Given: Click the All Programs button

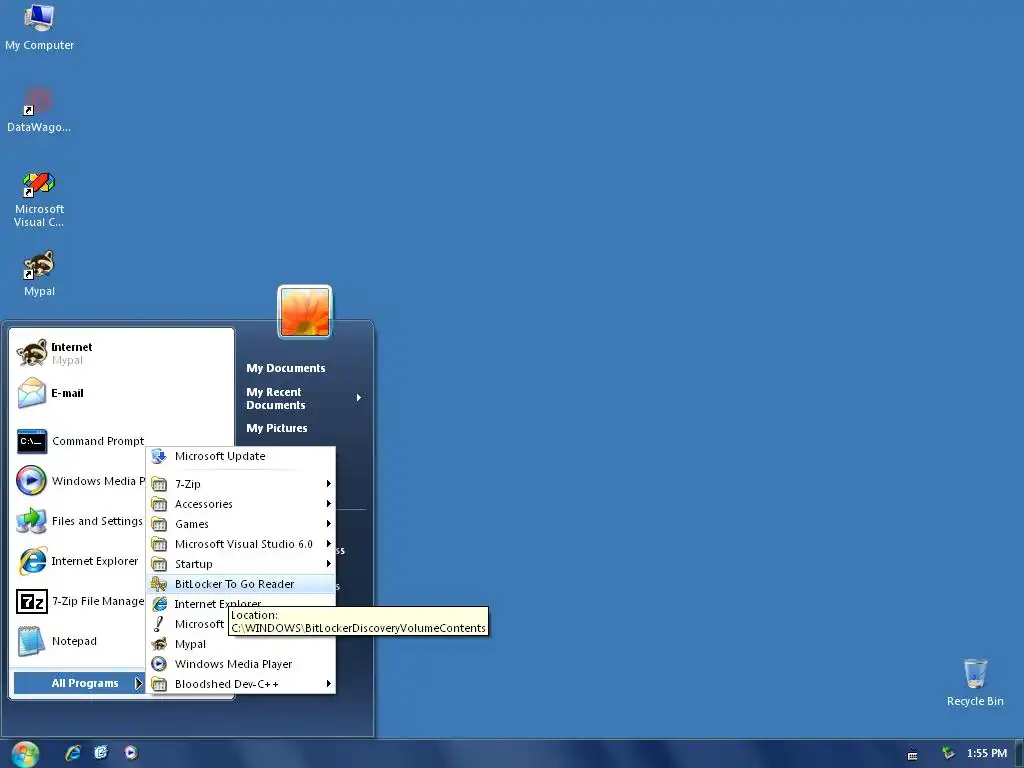Looking at the screenshot, I should [x=78, y=683].
